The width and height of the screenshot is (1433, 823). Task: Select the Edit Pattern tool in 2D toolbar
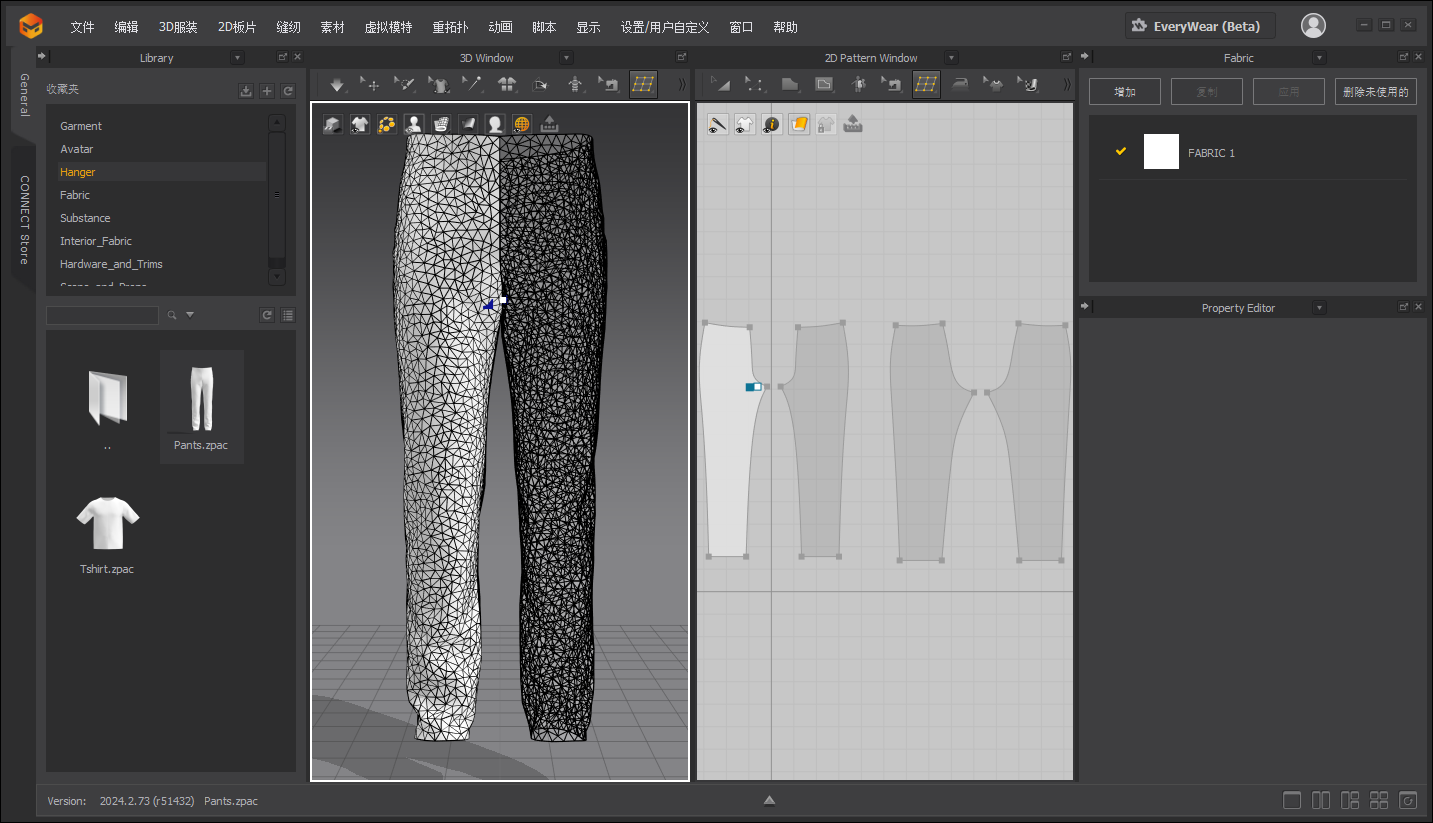[720, 85]
